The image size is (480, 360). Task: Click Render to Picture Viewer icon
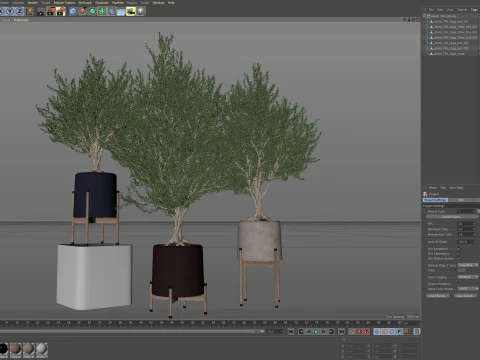pos(51,11)
